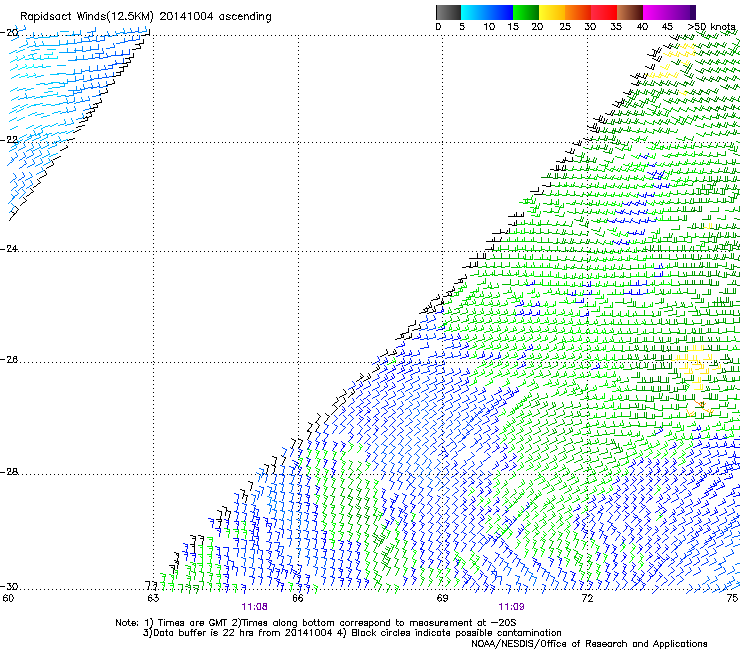Click the -20 latitude axis label
The image size is (740, 650).
point(9,33)
